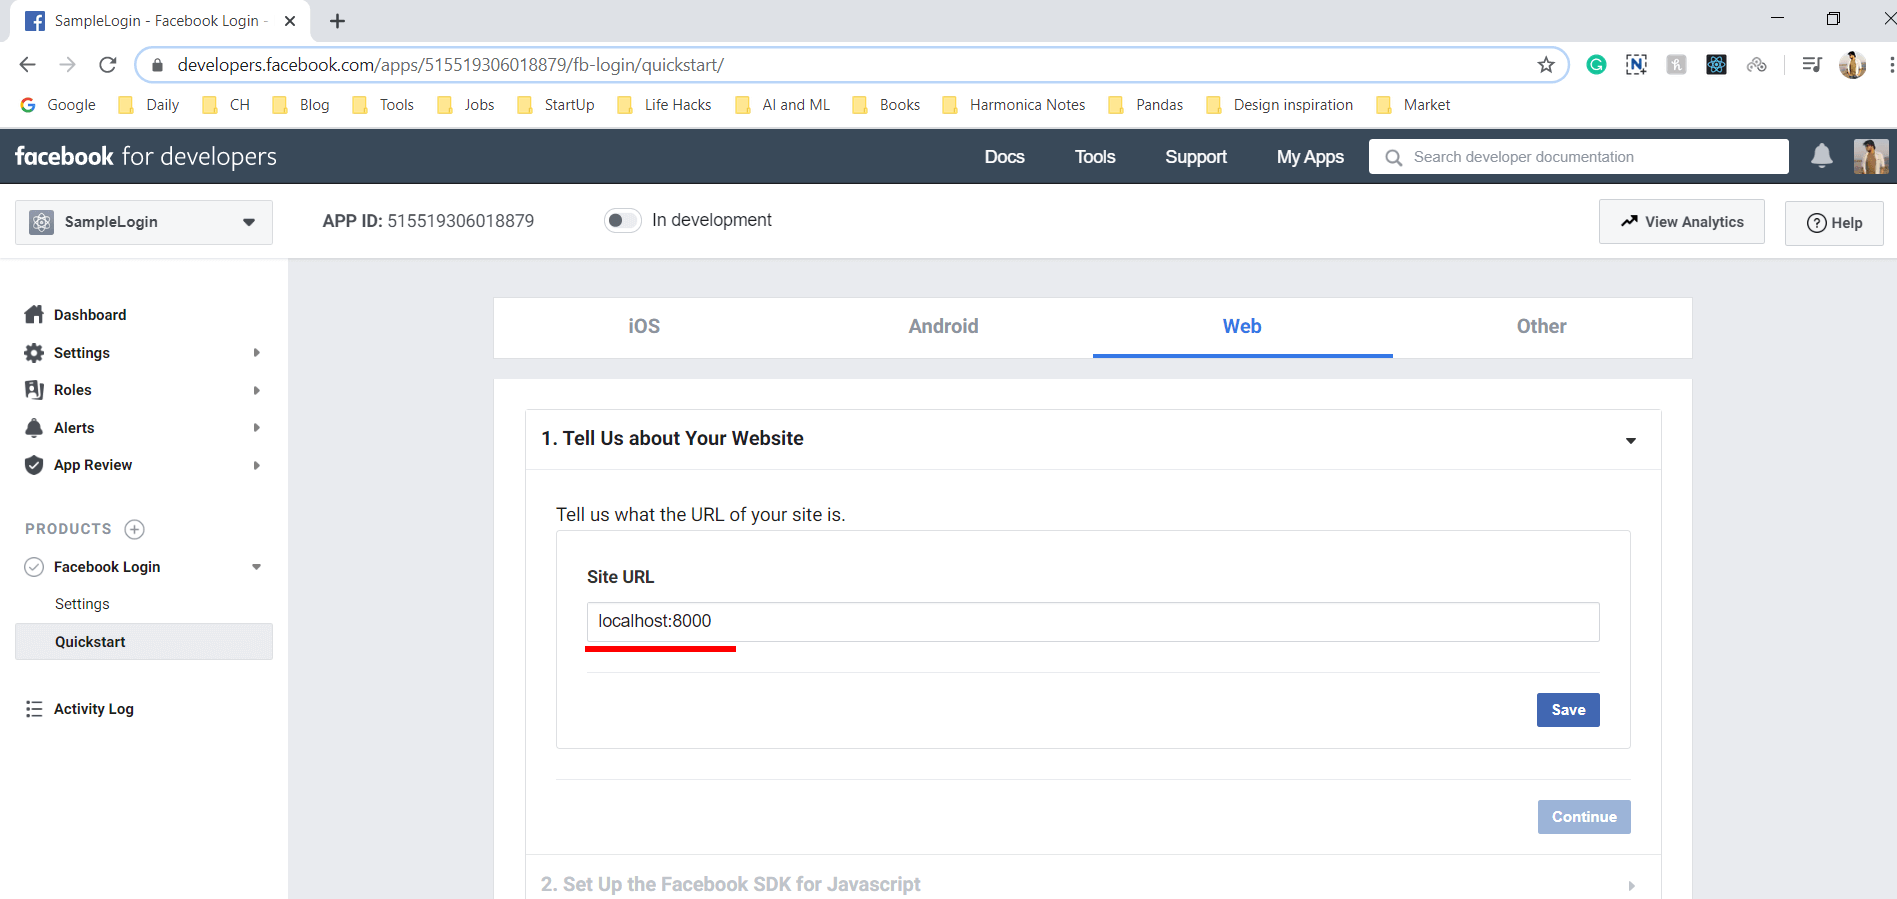Open View Analytics
1897x899 pixels.
1682,222
